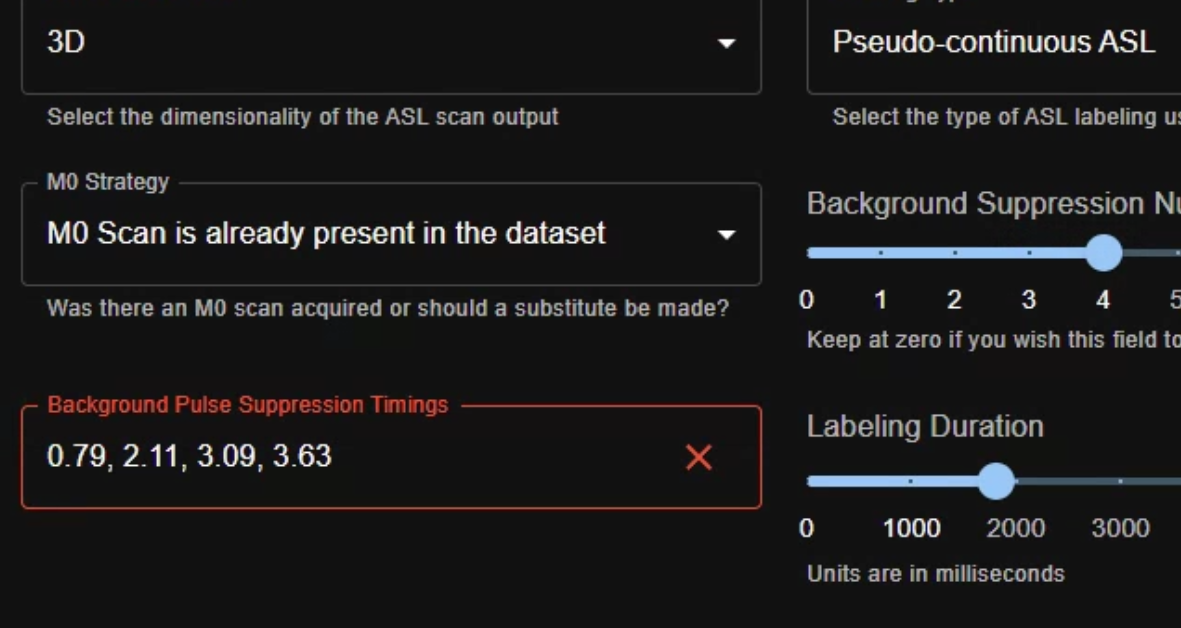This screenshot has height=628, width=1181.
Task: Set Labeling Duration to 3000 milliseconds
Action: click(1122, 482)
